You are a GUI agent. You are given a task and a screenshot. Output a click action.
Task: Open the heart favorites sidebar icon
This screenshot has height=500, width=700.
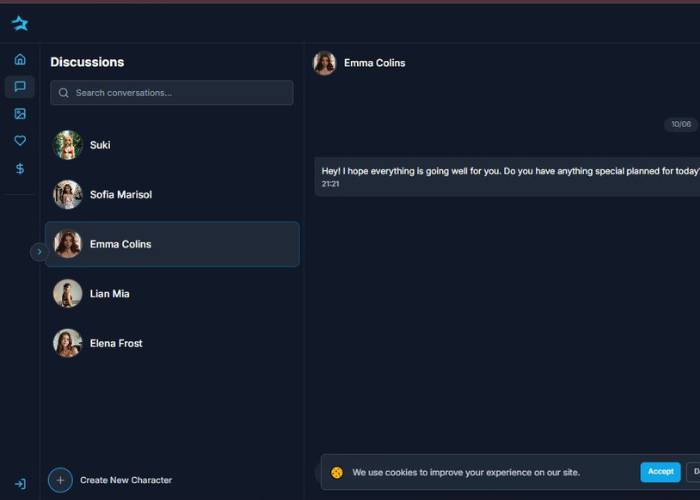click(20, 141)
